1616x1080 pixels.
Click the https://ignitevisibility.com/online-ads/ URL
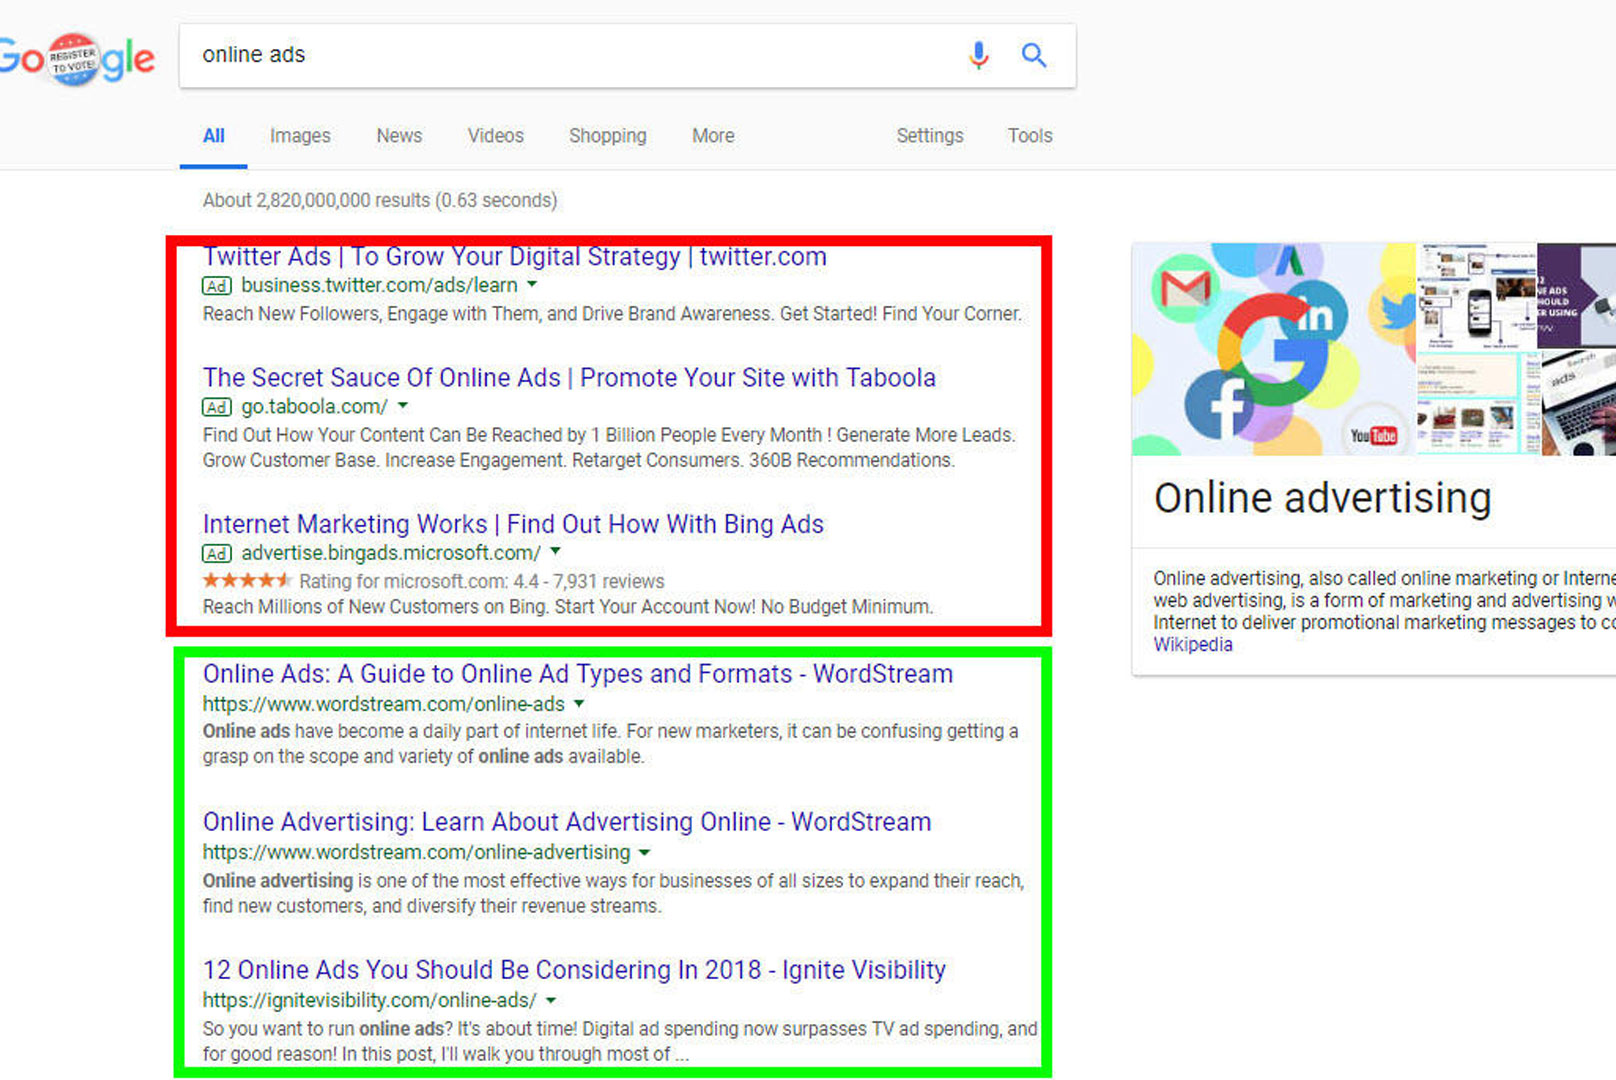370,1000
